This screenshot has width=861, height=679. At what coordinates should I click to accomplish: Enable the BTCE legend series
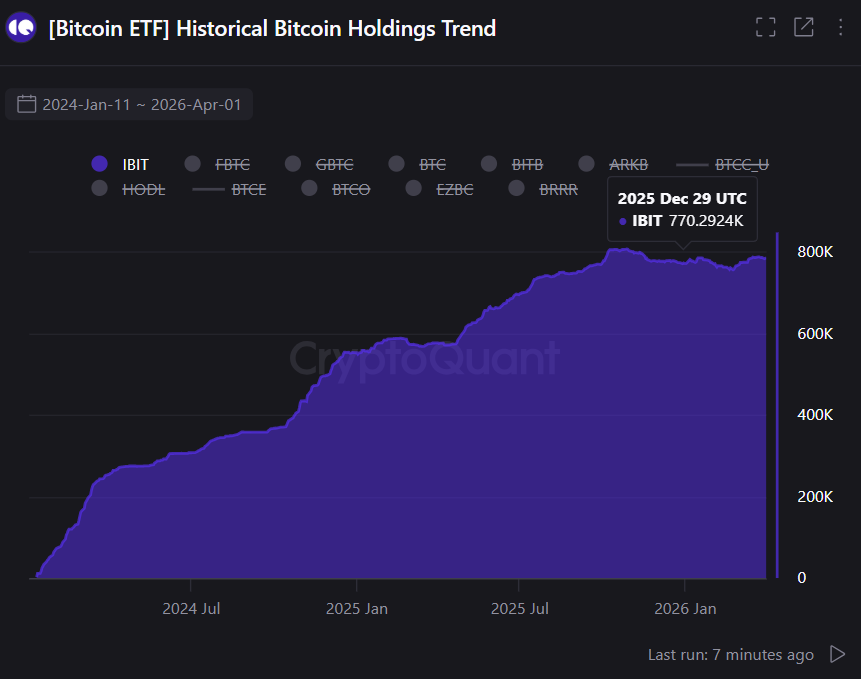pyautogui.click(x=230, y=189)
